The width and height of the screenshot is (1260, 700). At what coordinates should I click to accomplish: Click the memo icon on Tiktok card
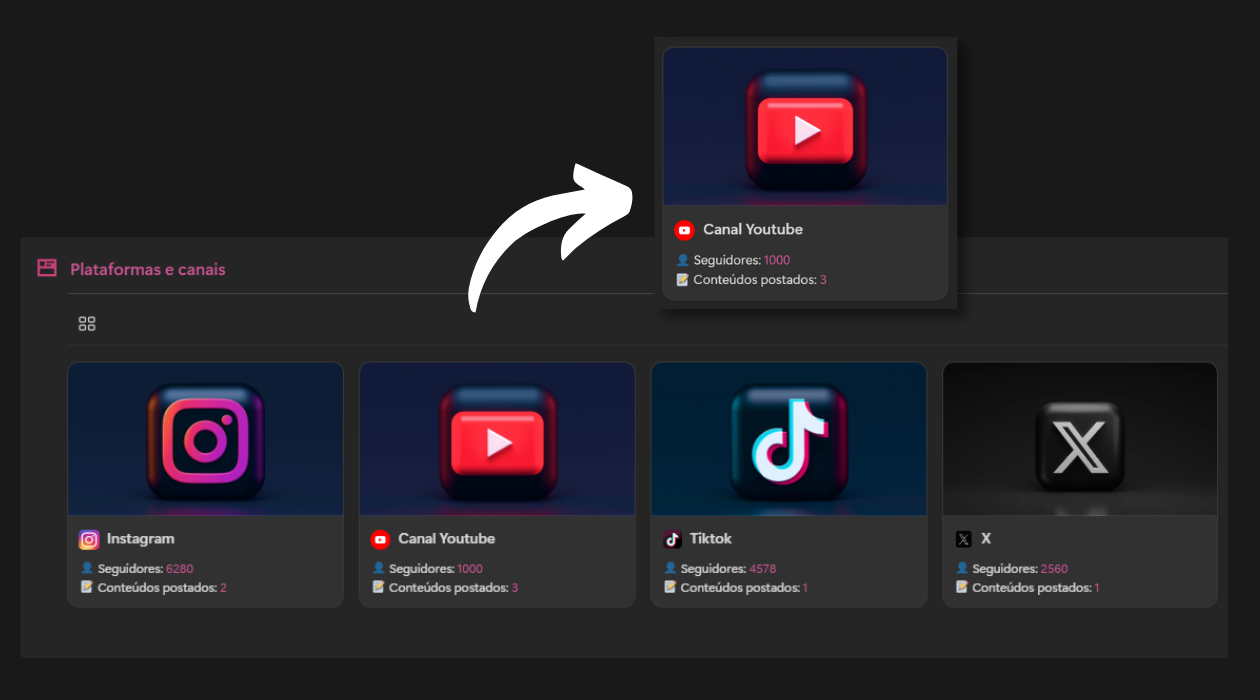[670, 588]
